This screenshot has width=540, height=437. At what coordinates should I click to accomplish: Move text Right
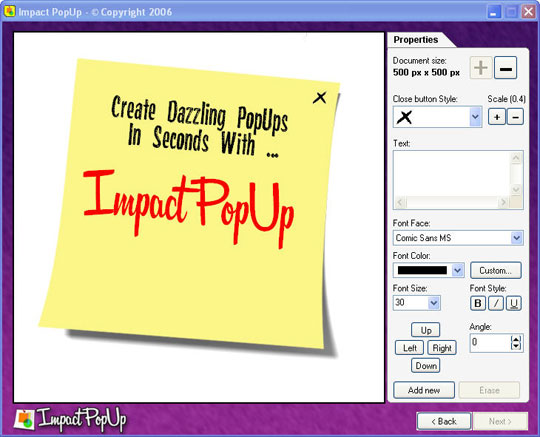click(x=442, y=348)
